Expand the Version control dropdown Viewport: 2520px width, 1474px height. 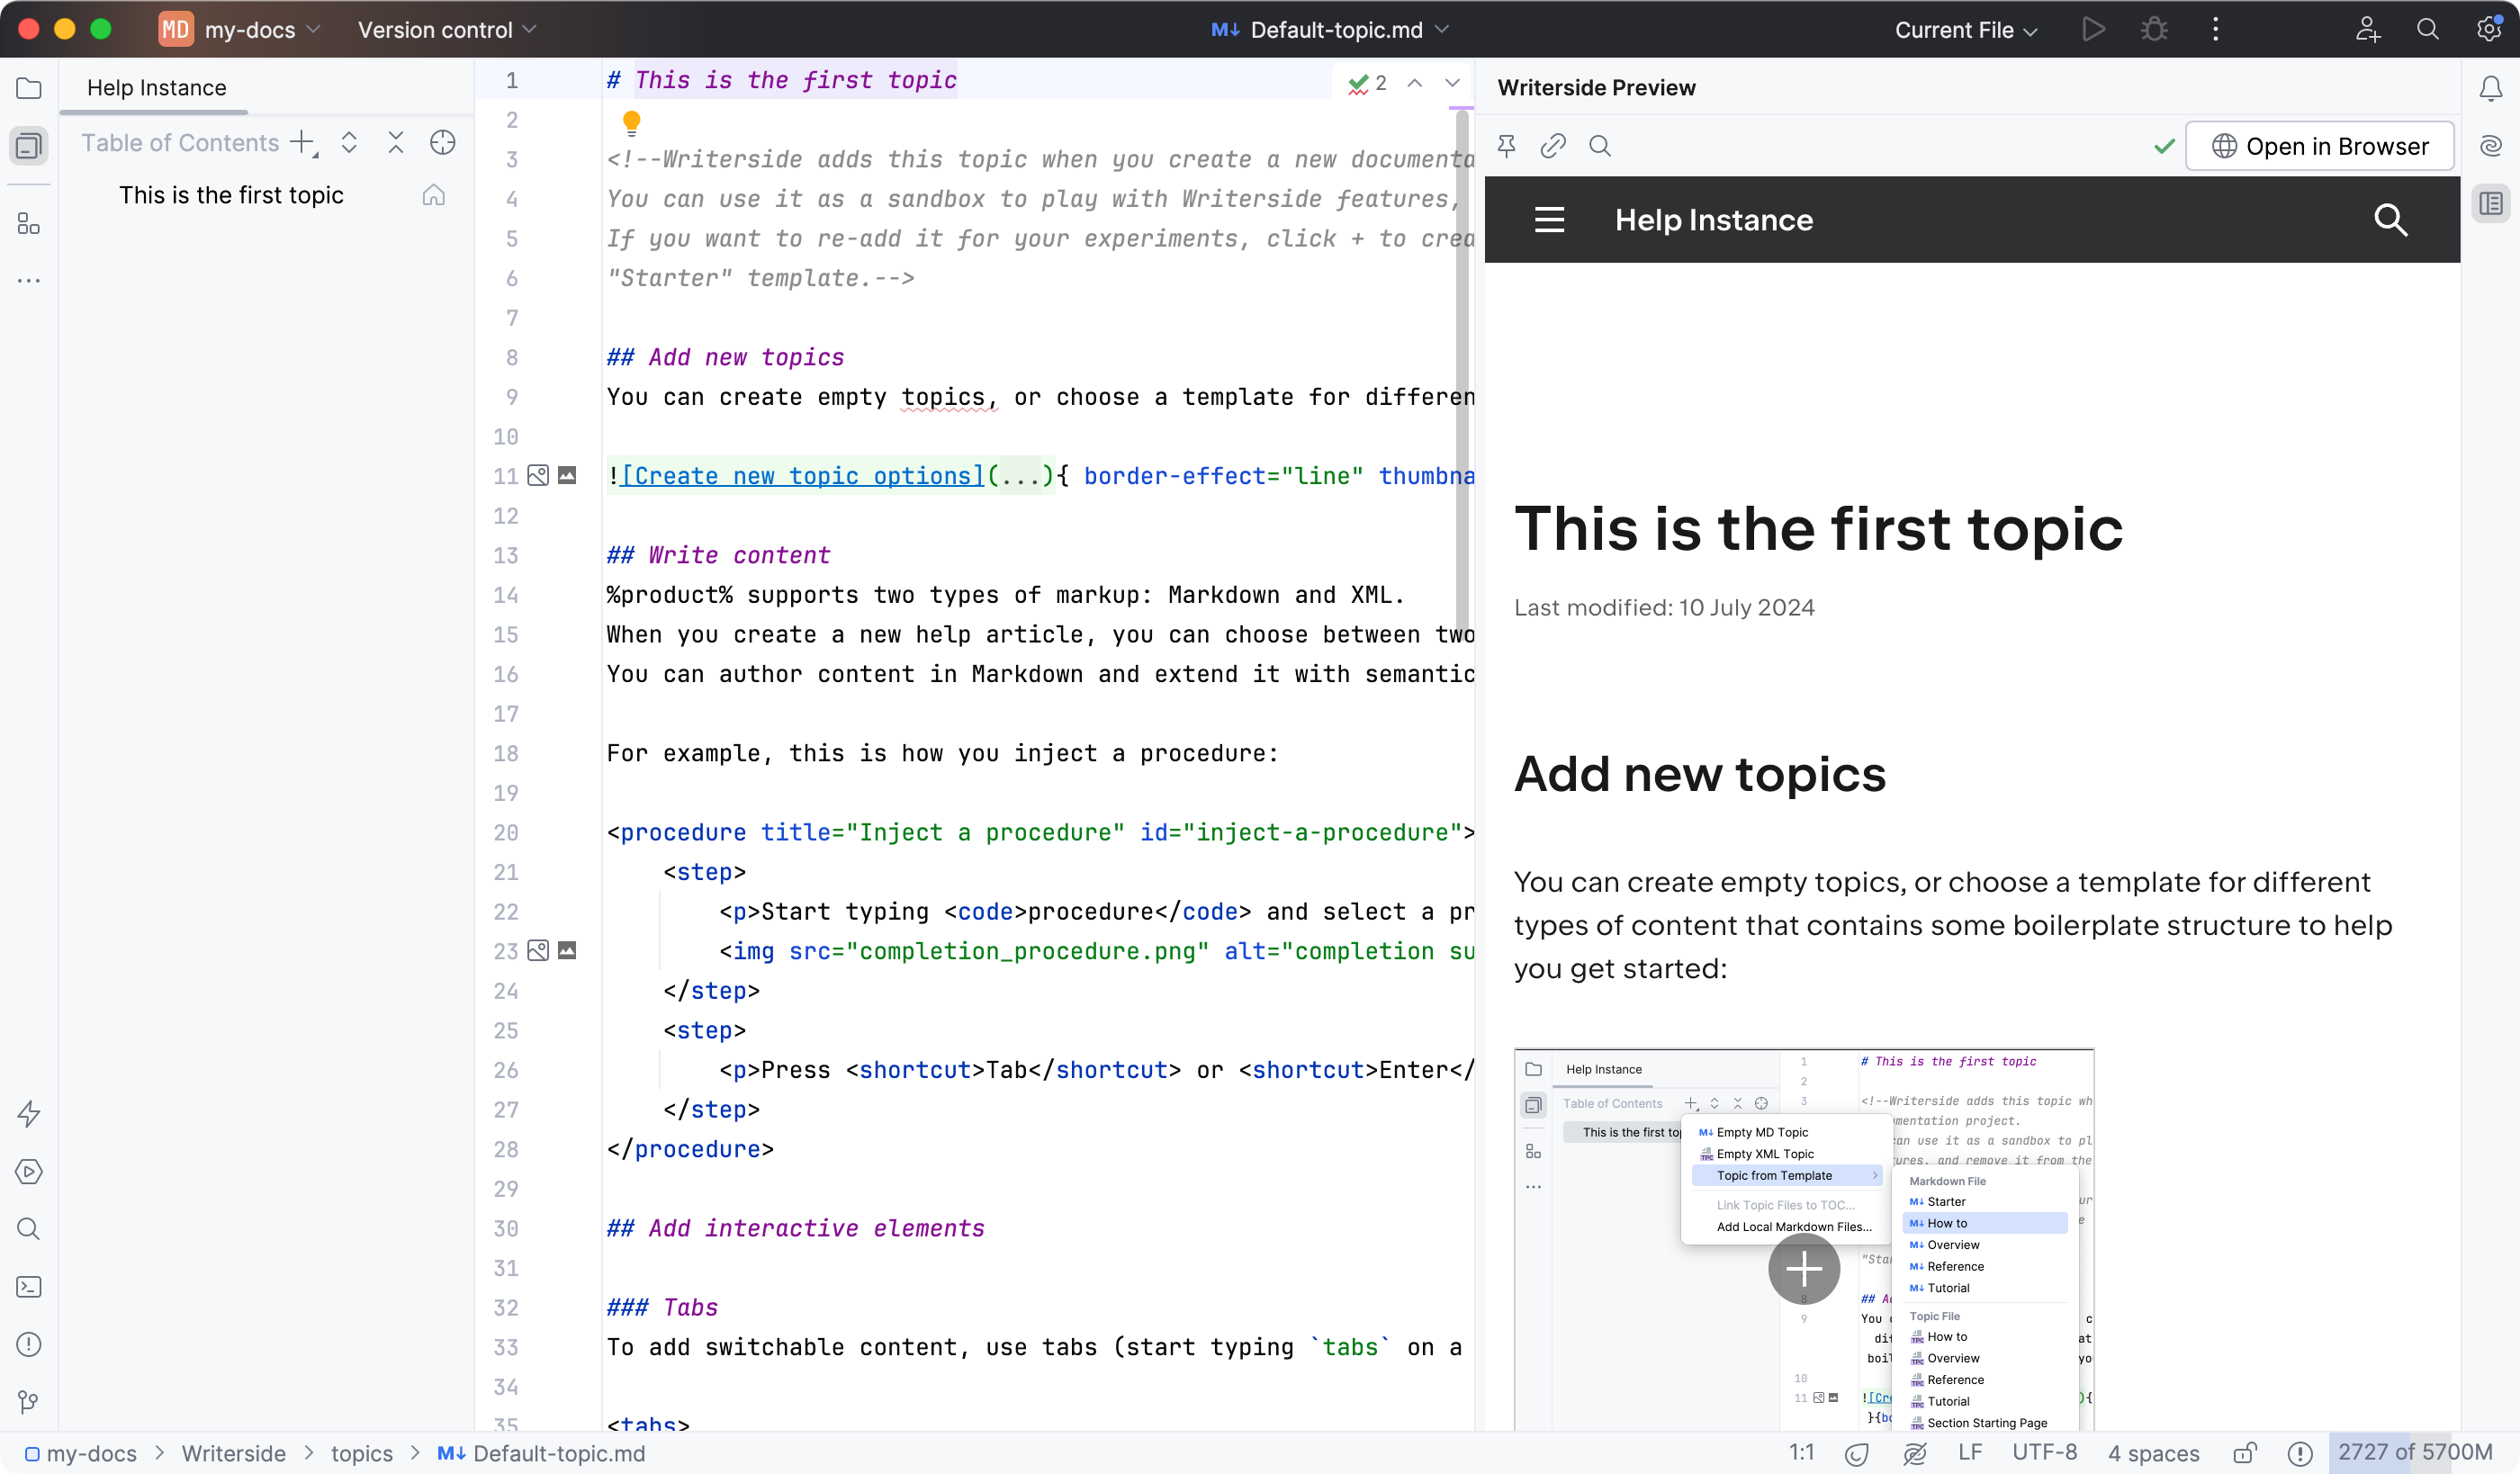click(446, 30)
